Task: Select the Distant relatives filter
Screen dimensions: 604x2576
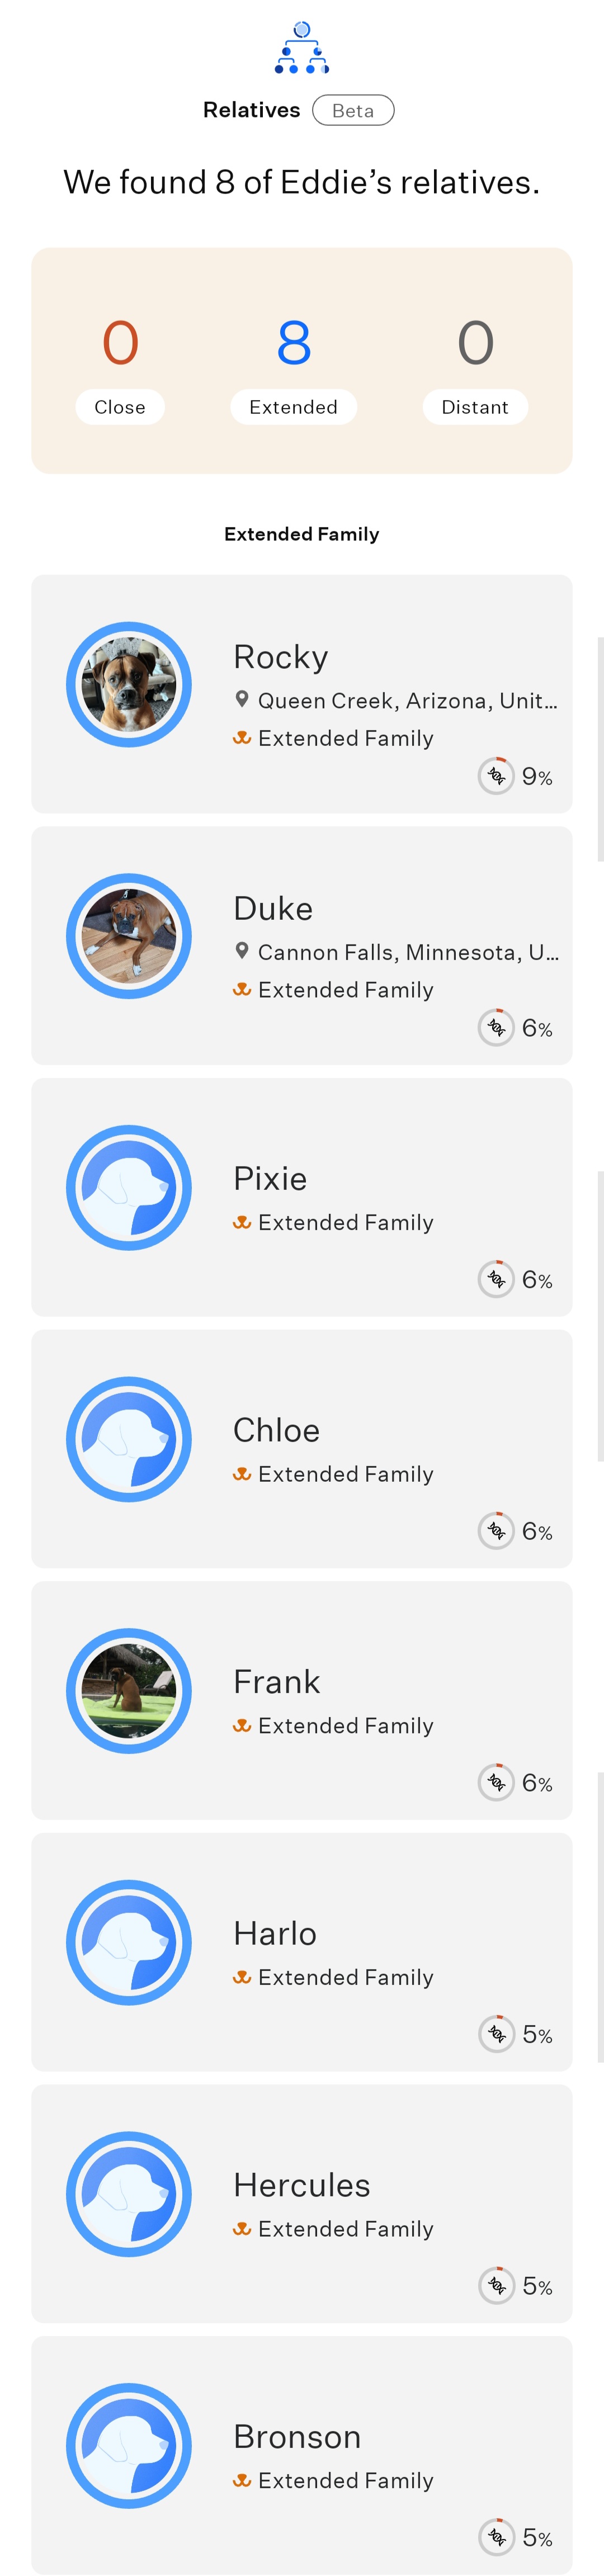Action: click(x=475, y=407)
